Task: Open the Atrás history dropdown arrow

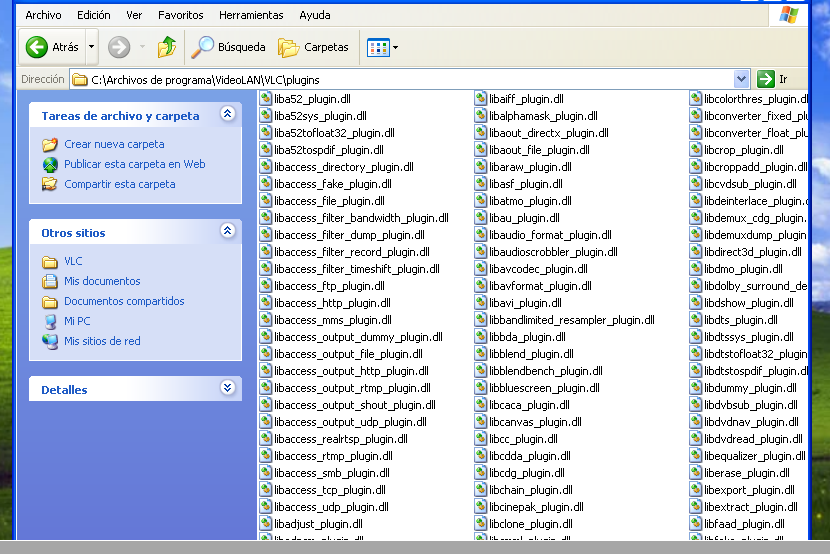Action: 92,47
